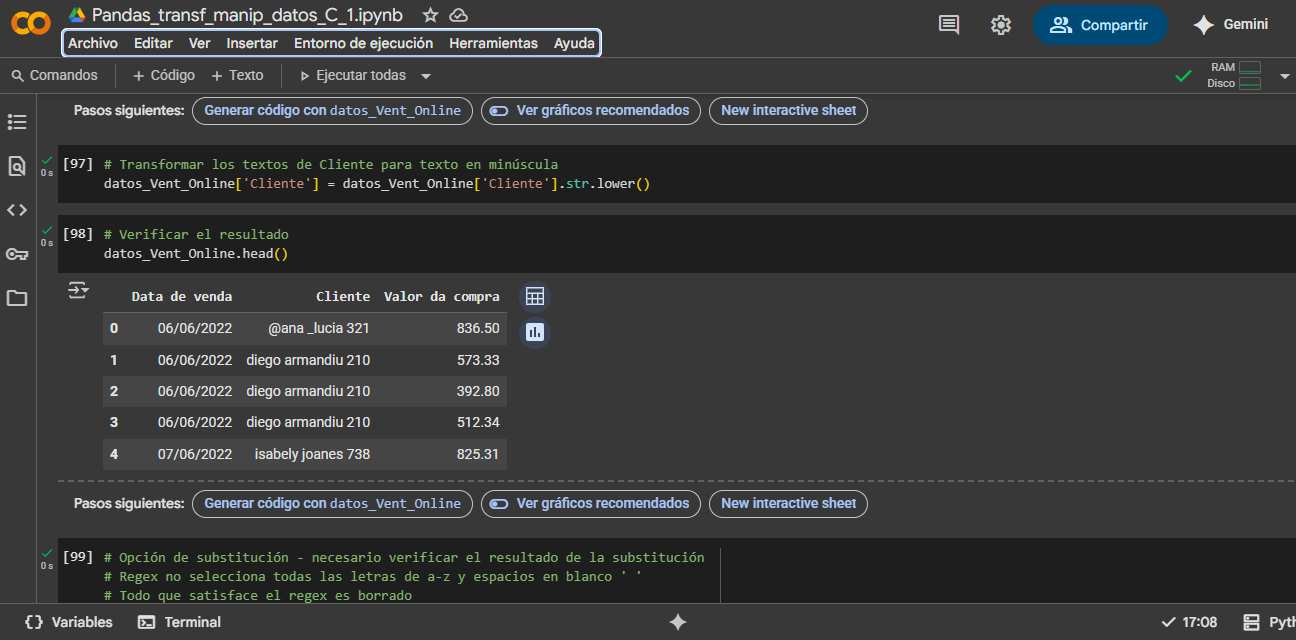The width and height of the screenshot is (1296, 640).
Task: Open the Entorno de ejecución menu
Action: 364,43
